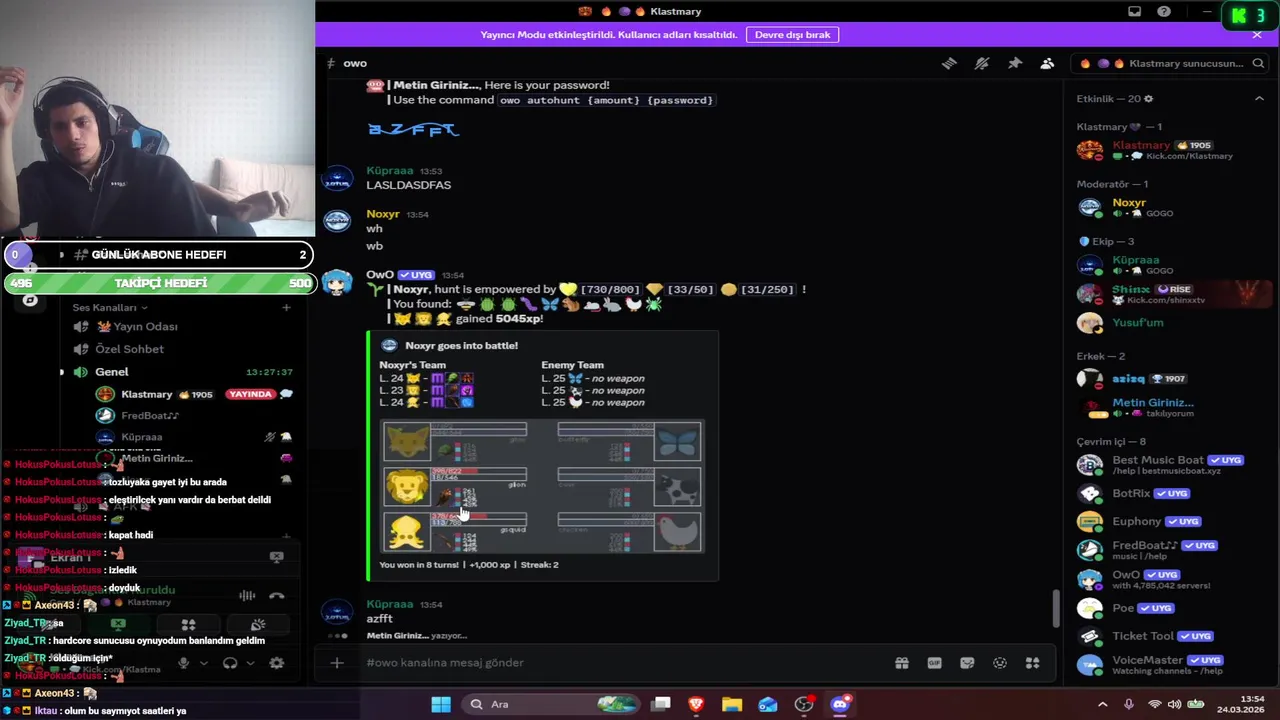This screenshot has width=1280, height=720.
Task: Click Noxyr author name at 13:54
Action: tap(383, 214)
